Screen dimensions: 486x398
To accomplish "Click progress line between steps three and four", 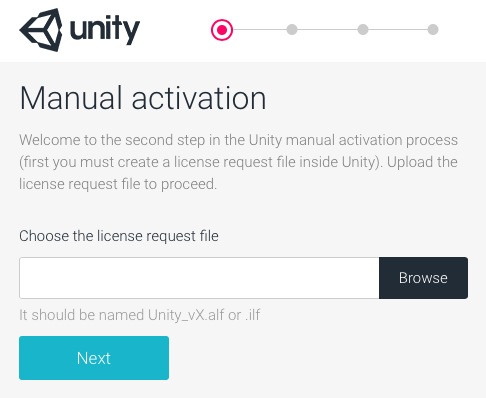I will coord(398,29).
